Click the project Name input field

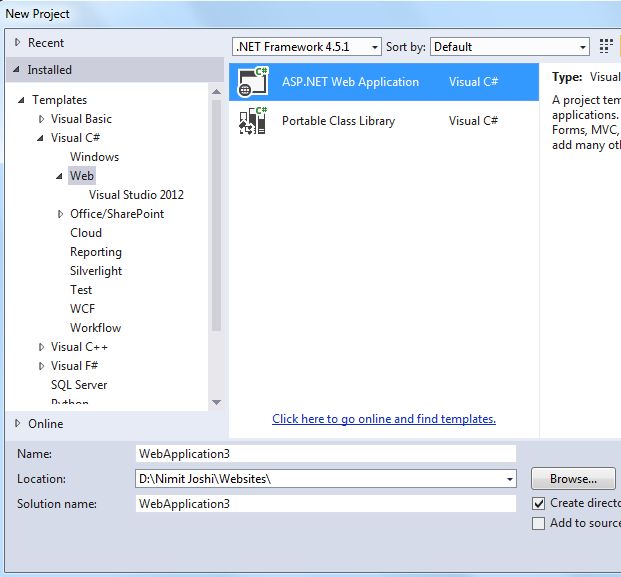pyautogui.click(x=326, y=454)
